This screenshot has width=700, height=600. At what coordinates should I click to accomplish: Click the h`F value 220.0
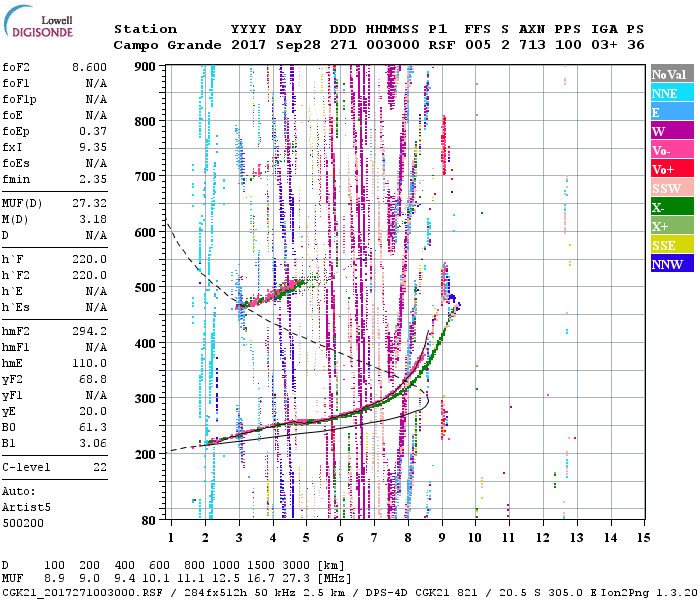[89, 259]
